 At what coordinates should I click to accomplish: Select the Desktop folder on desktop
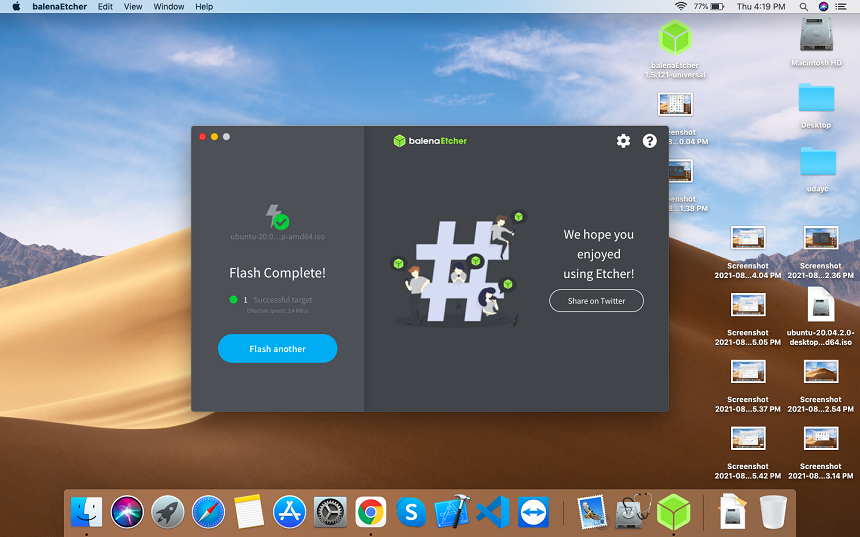816,98
